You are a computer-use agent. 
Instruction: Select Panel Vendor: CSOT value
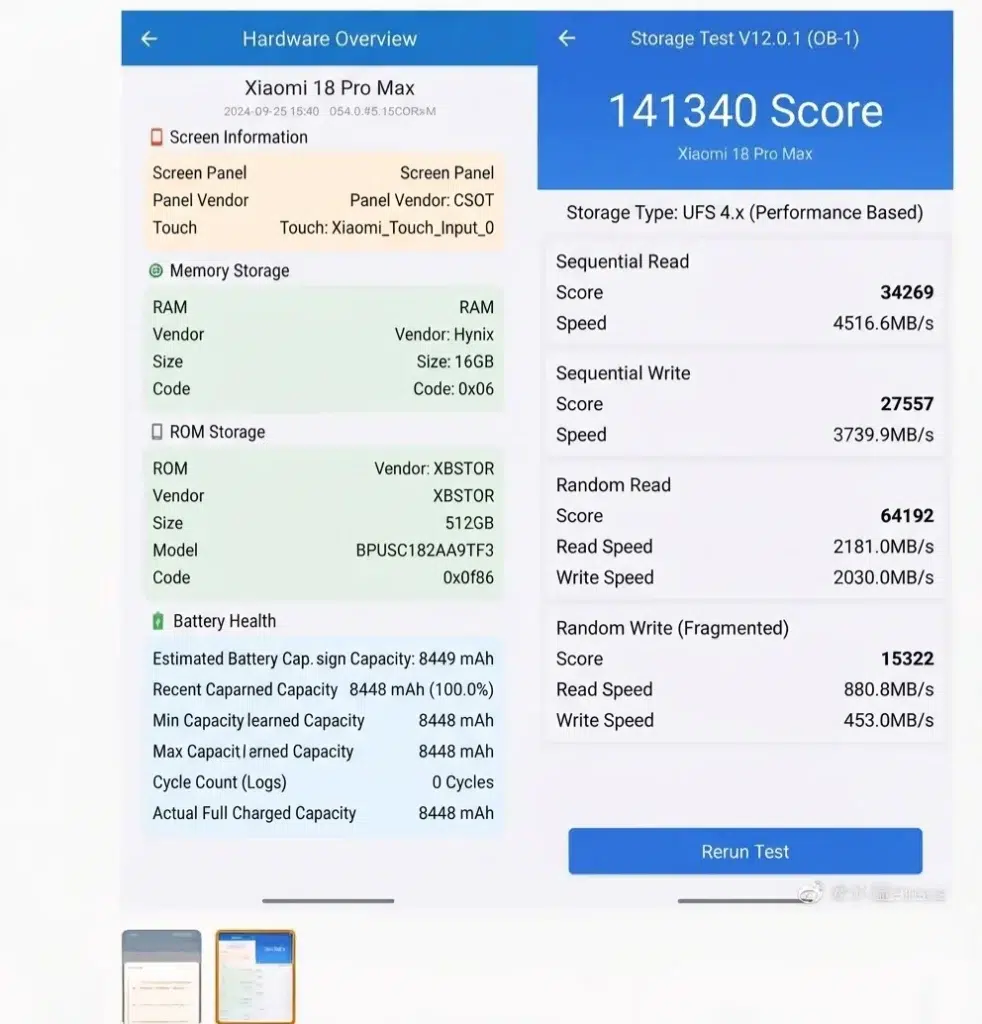point(422,200)
